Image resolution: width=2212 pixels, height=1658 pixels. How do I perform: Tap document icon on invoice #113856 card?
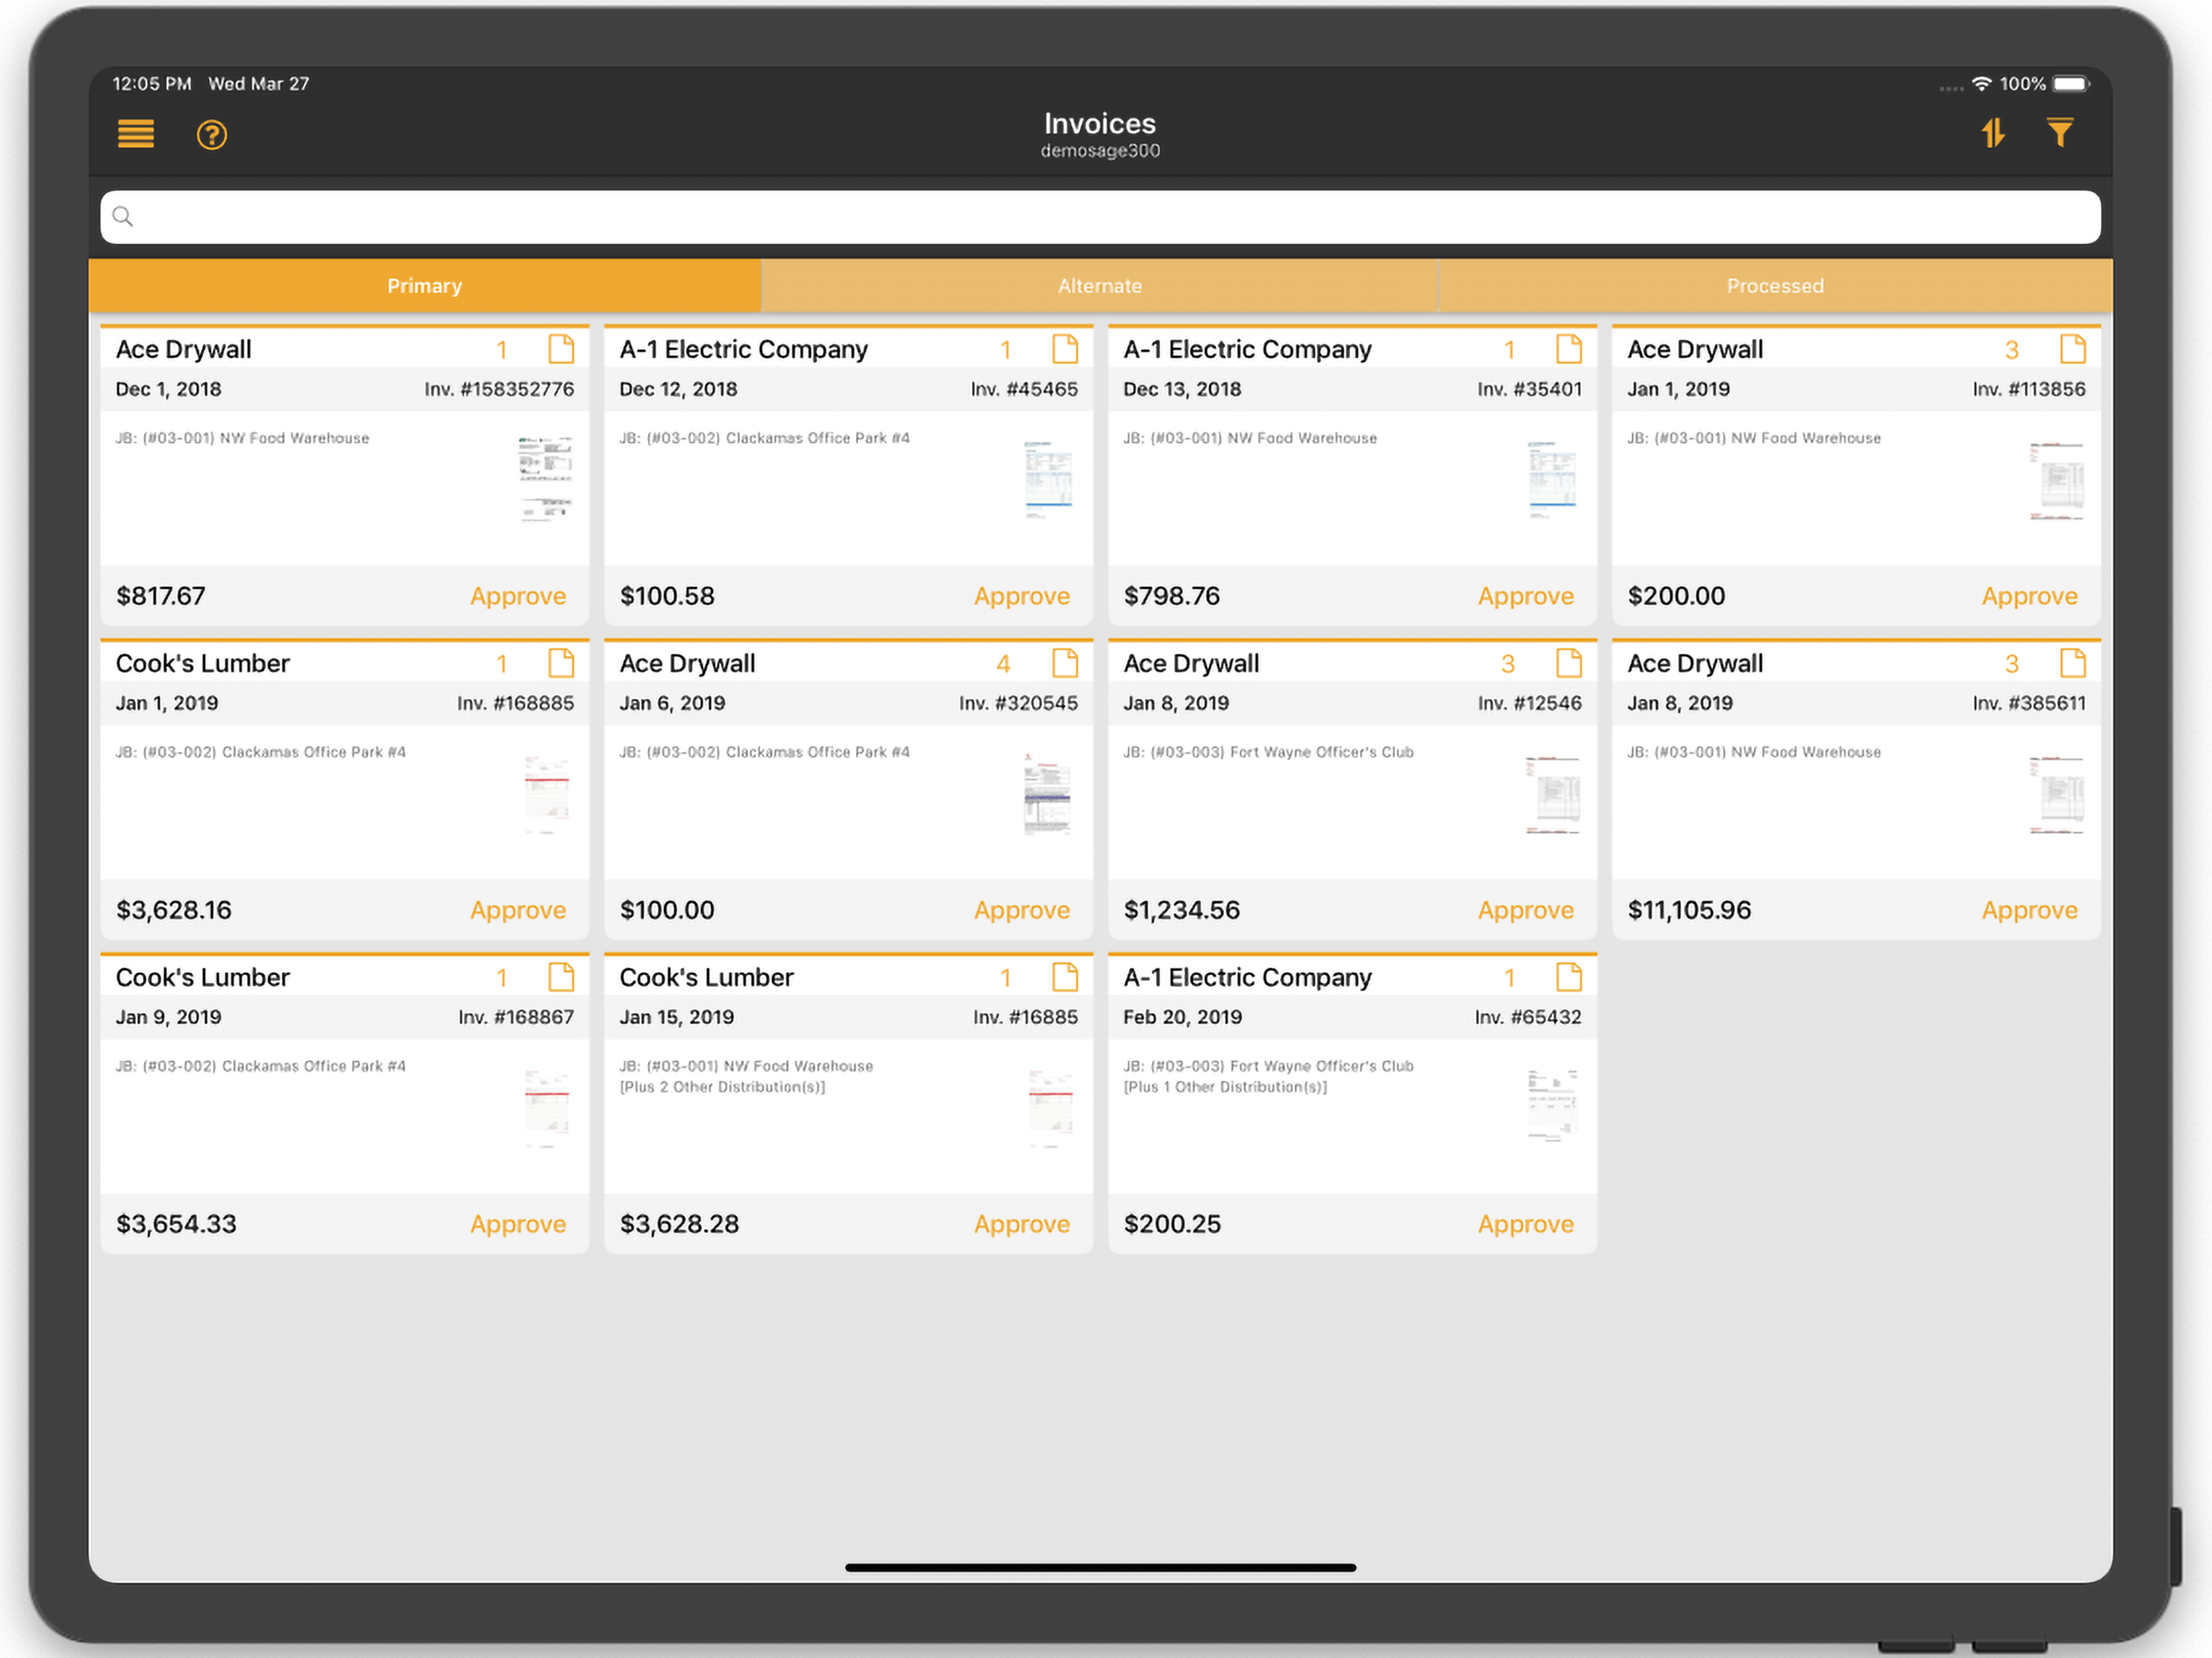click(x=2073, y=349)
